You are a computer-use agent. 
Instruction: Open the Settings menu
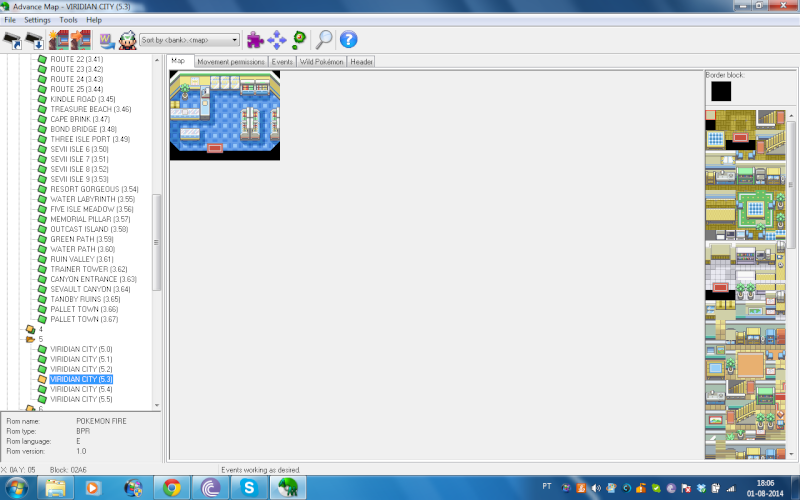click(37, 20)
